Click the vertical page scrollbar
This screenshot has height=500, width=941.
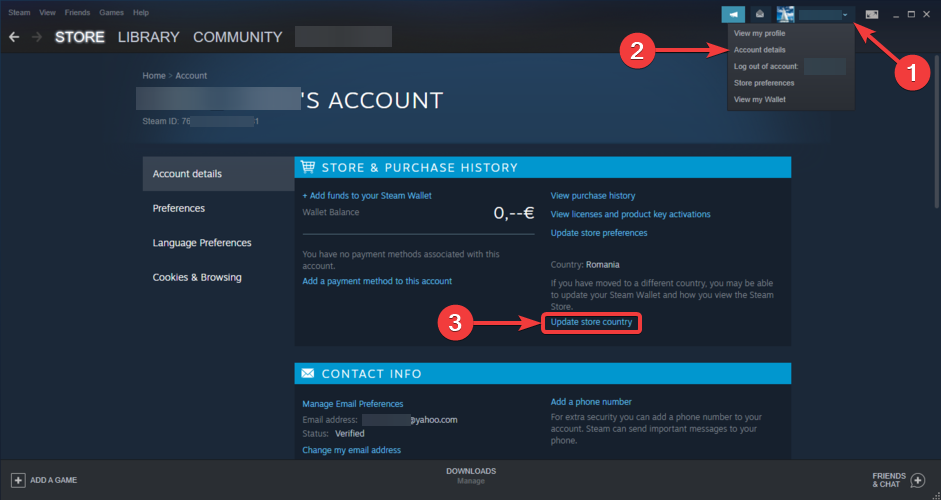[x=937, y=132]
